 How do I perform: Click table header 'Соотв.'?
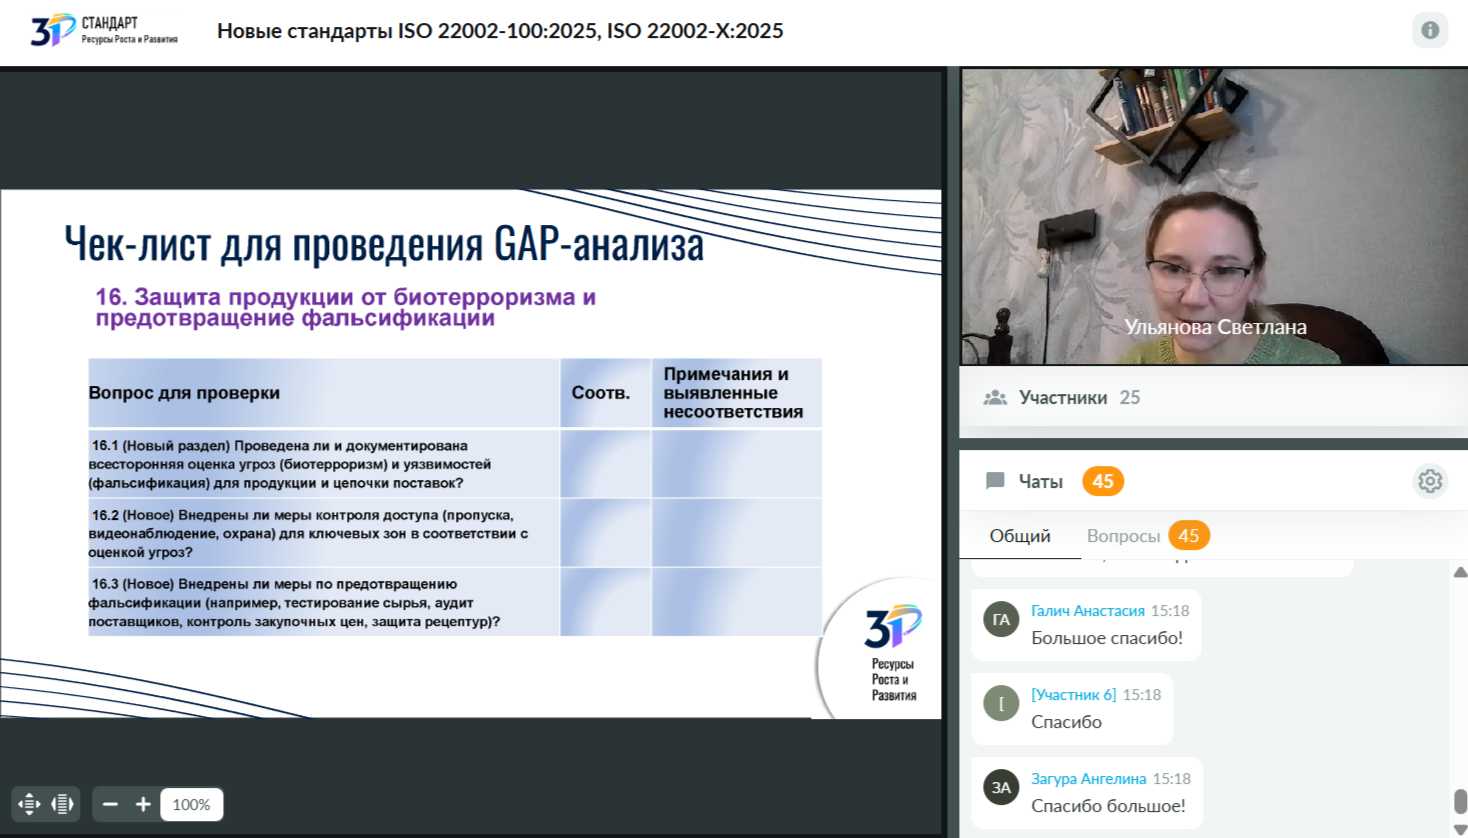point(601,393)
